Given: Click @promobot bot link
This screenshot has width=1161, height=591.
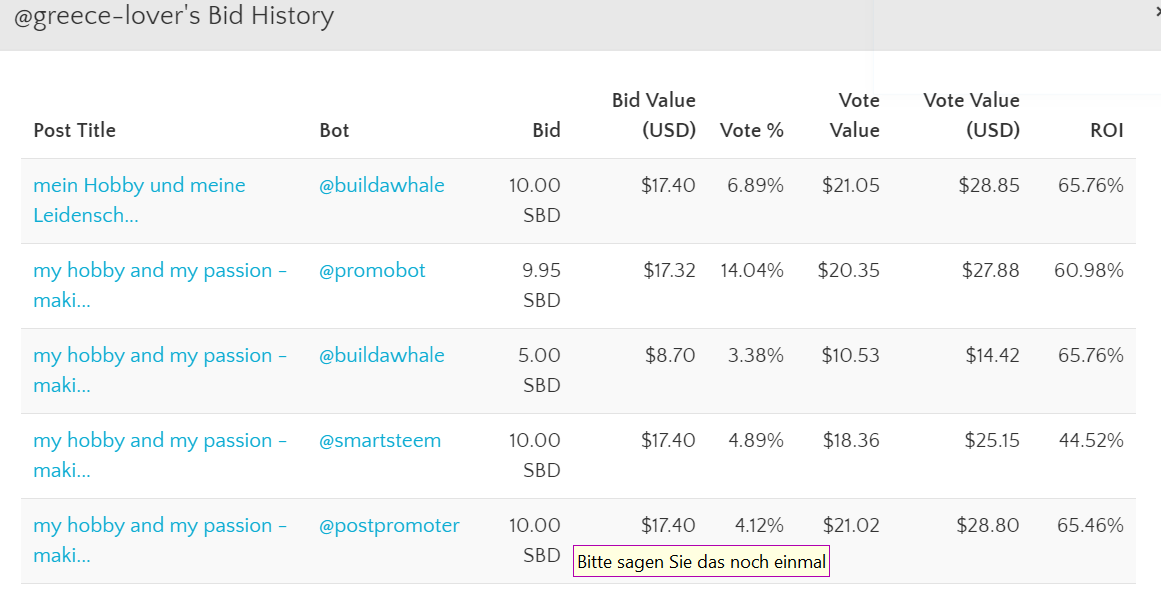Looking at the screenshot, I should coord(372,270).
